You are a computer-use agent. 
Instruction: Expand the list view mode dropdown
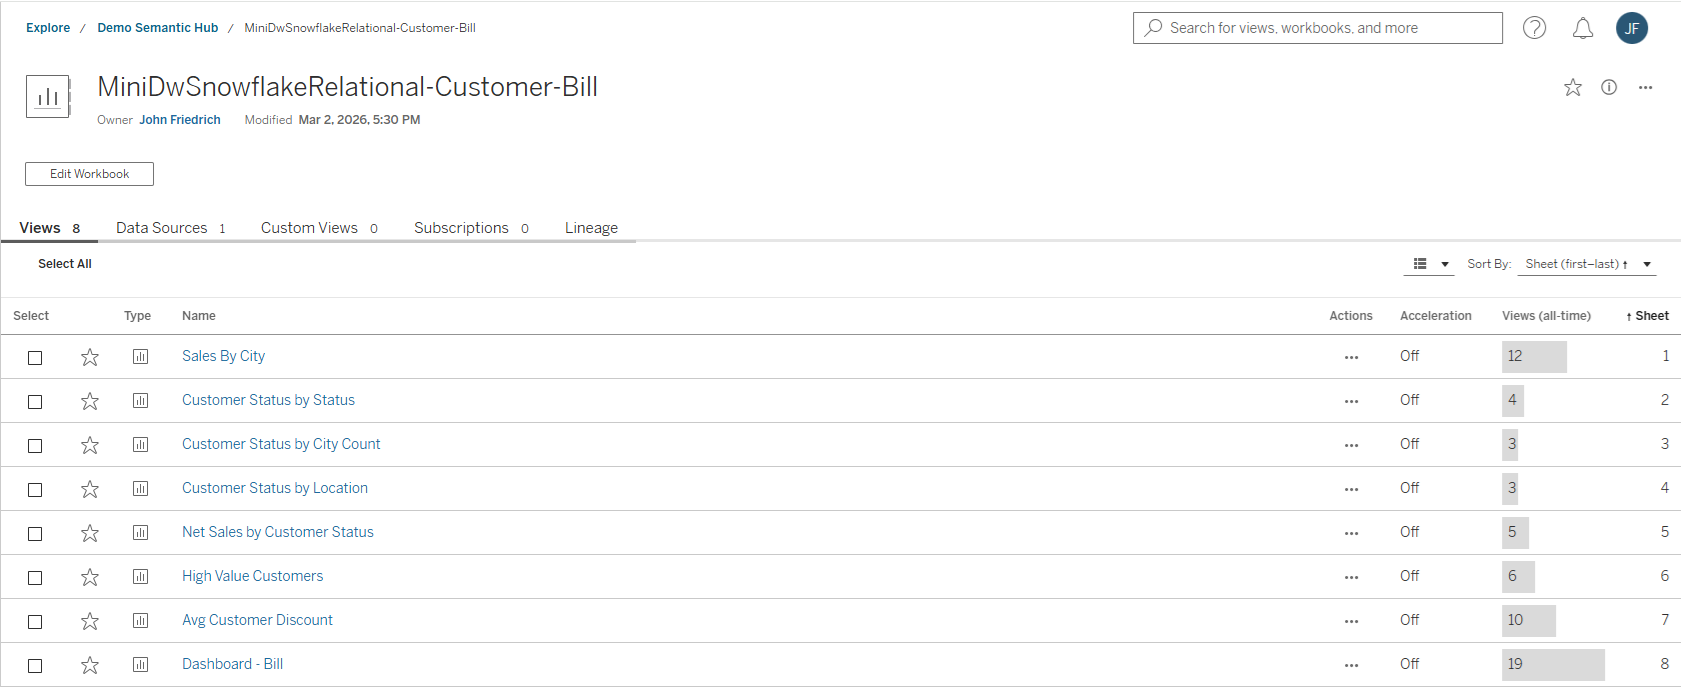(1431, 264)
